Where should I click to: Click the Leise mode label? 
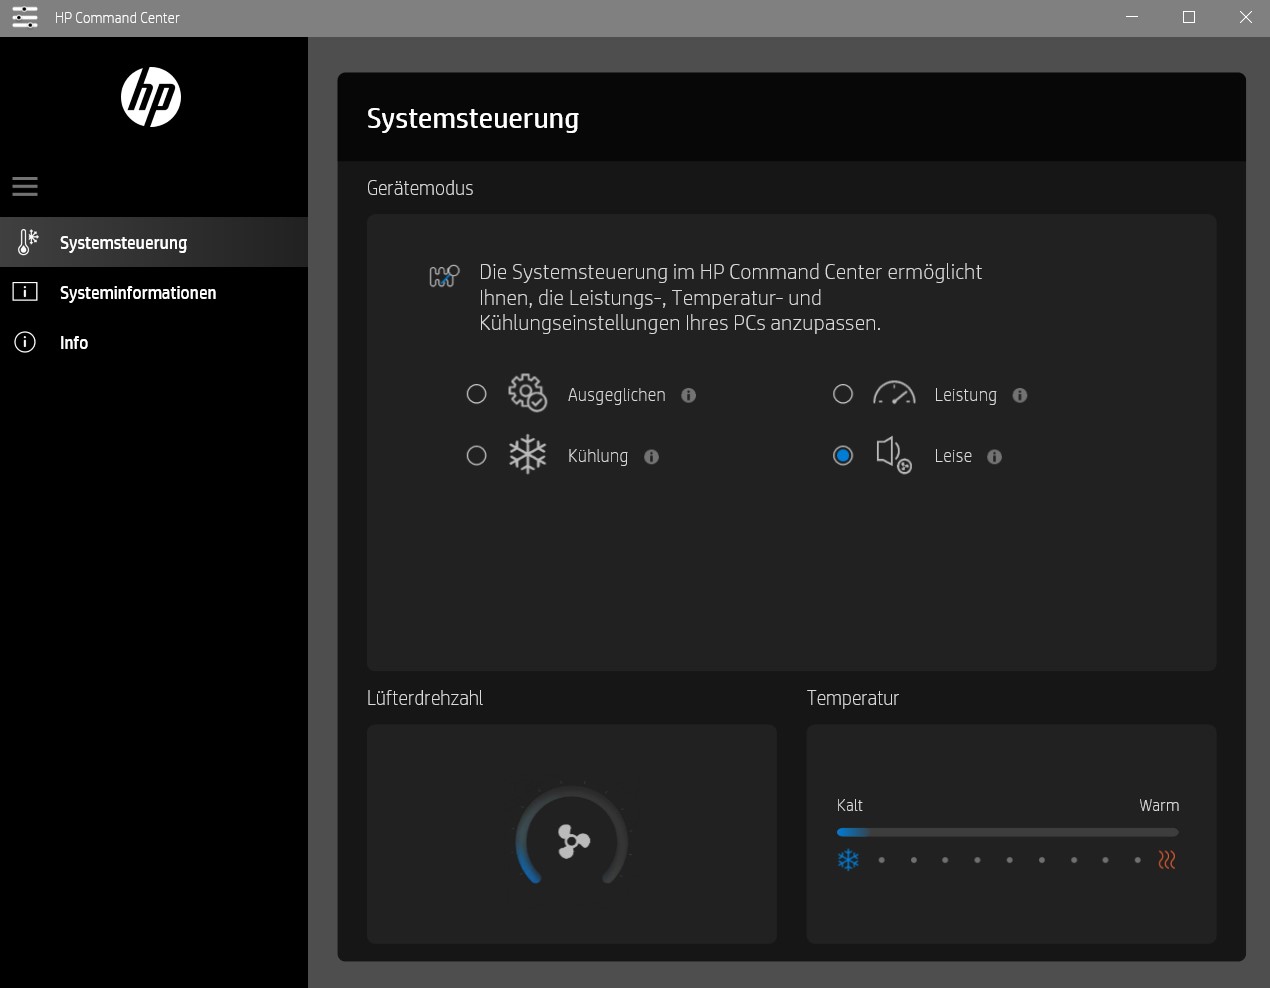pos(953,456)
